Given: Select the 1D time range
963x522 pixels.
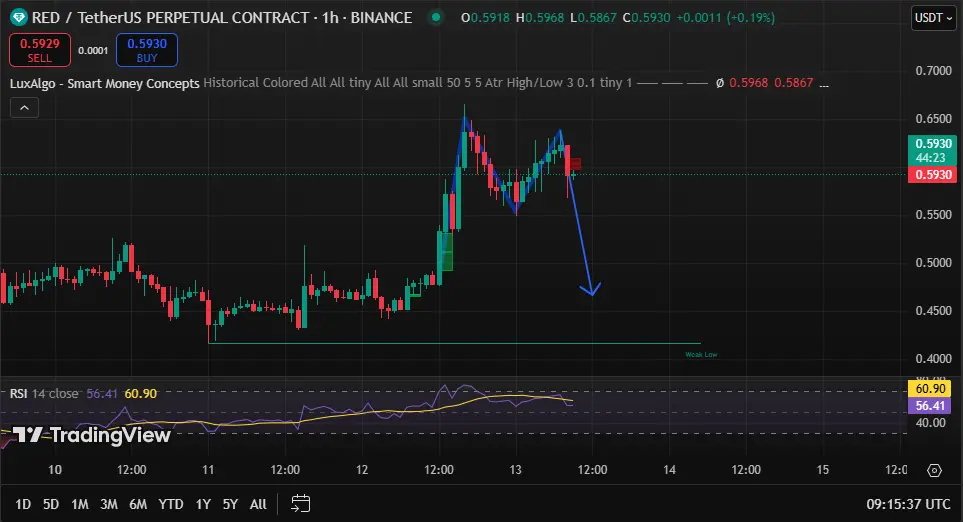Looking at the screenshot, I should click(x=23, y=504).
